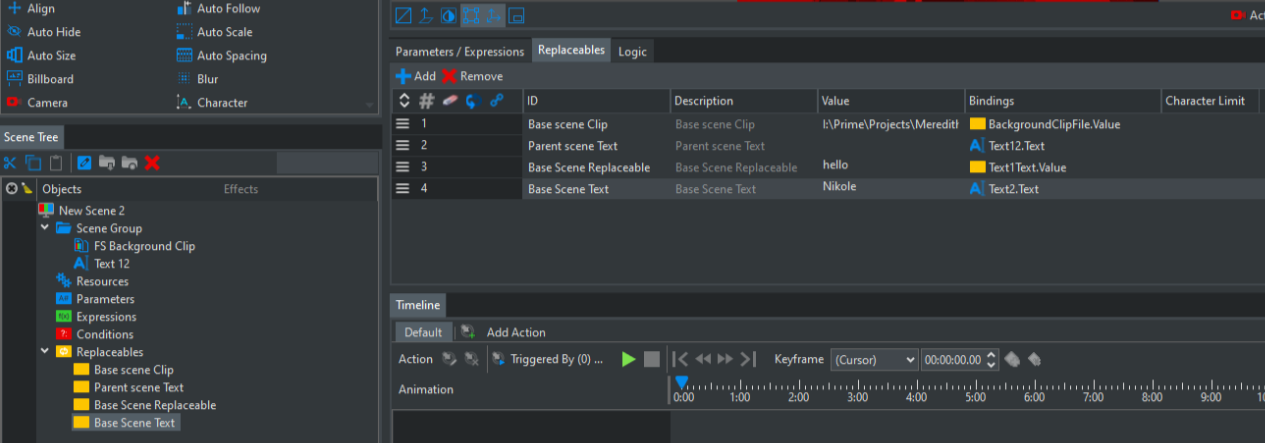The image size is (1265, 443).
Task: Open the Logic tab
Action: [x=632, y=51]
